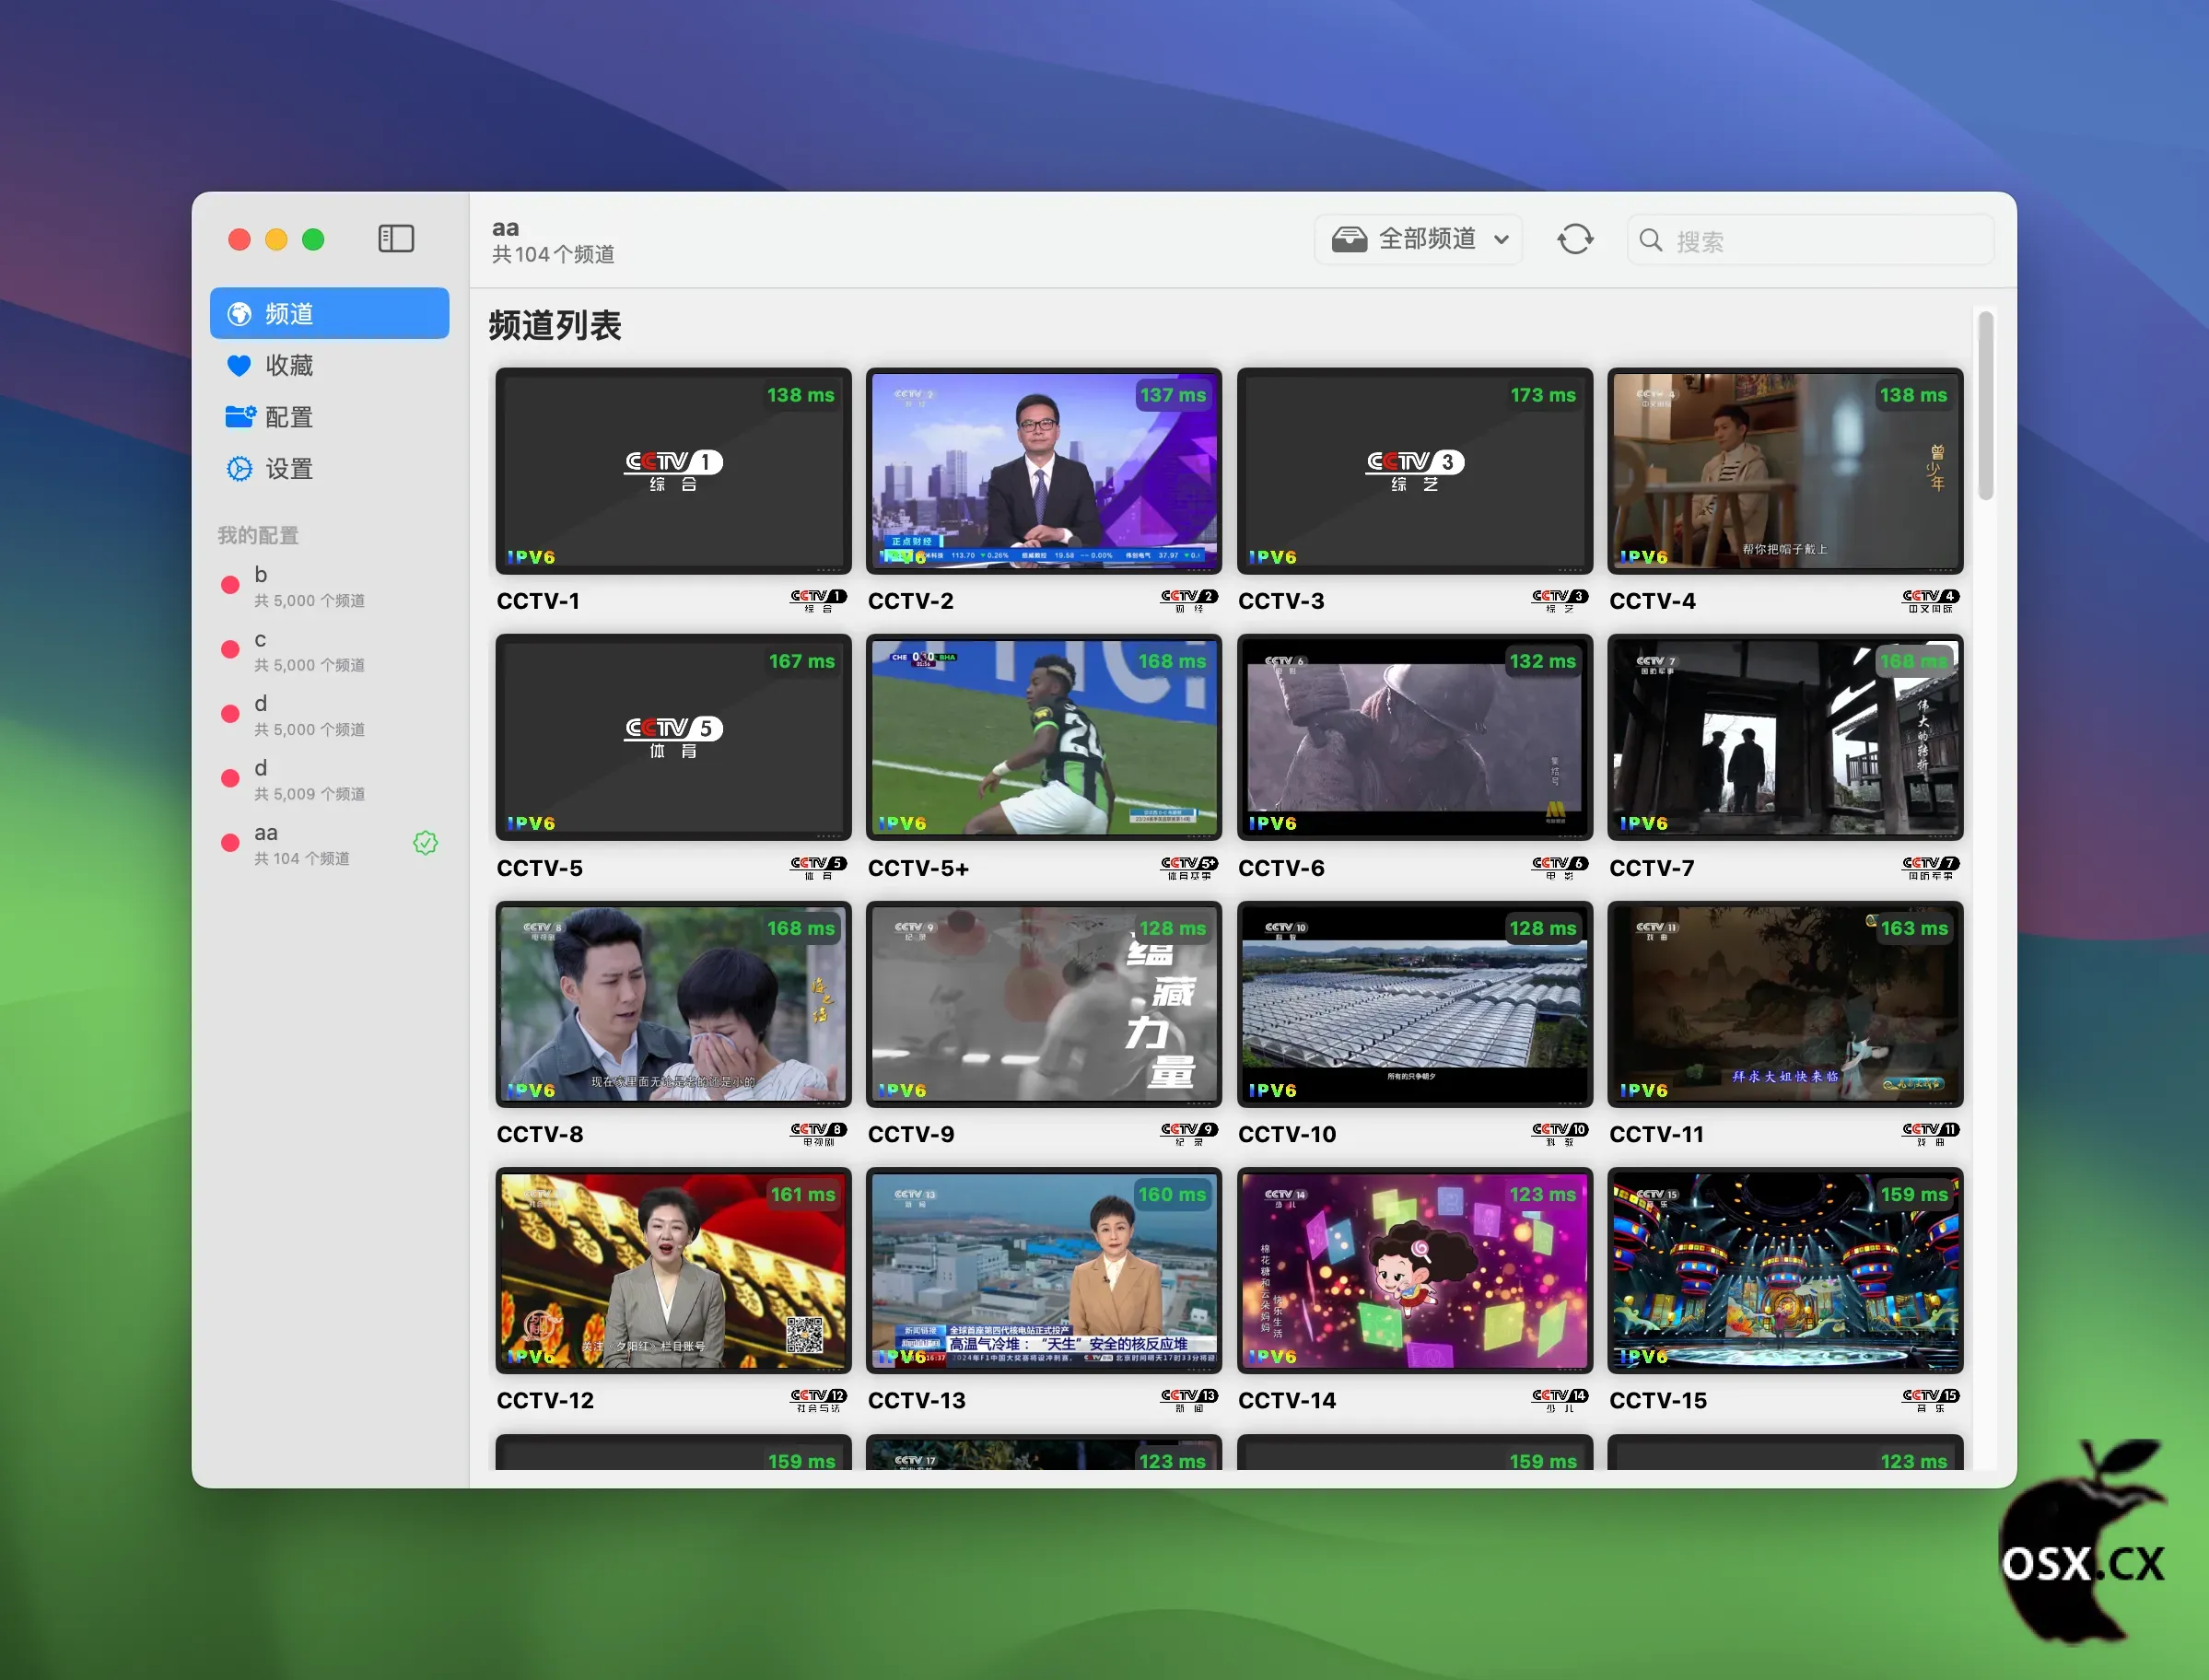Click the CCTV 8 logo icon beside CCTV-8
Viewport: 2209px width, 1680px height.
tap(818, 1134)
